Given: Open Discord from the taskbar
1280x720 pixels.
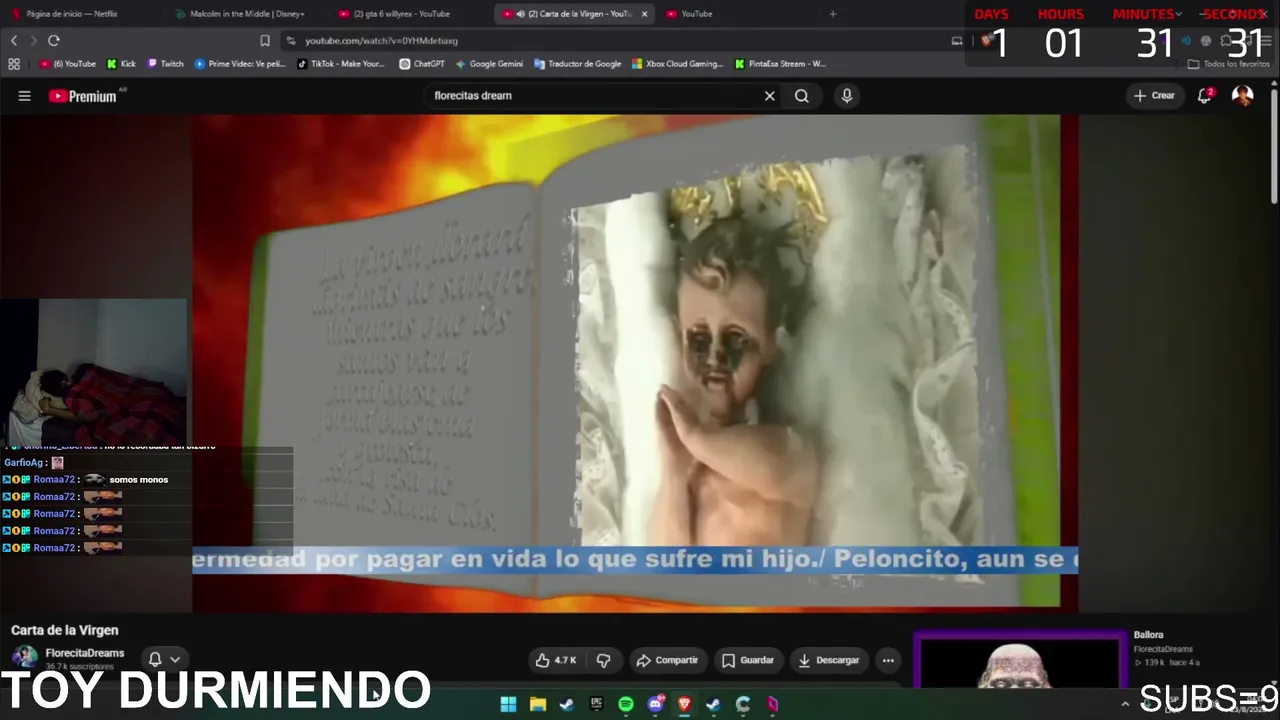Looking at the screenshot, I should coord(655,704).
